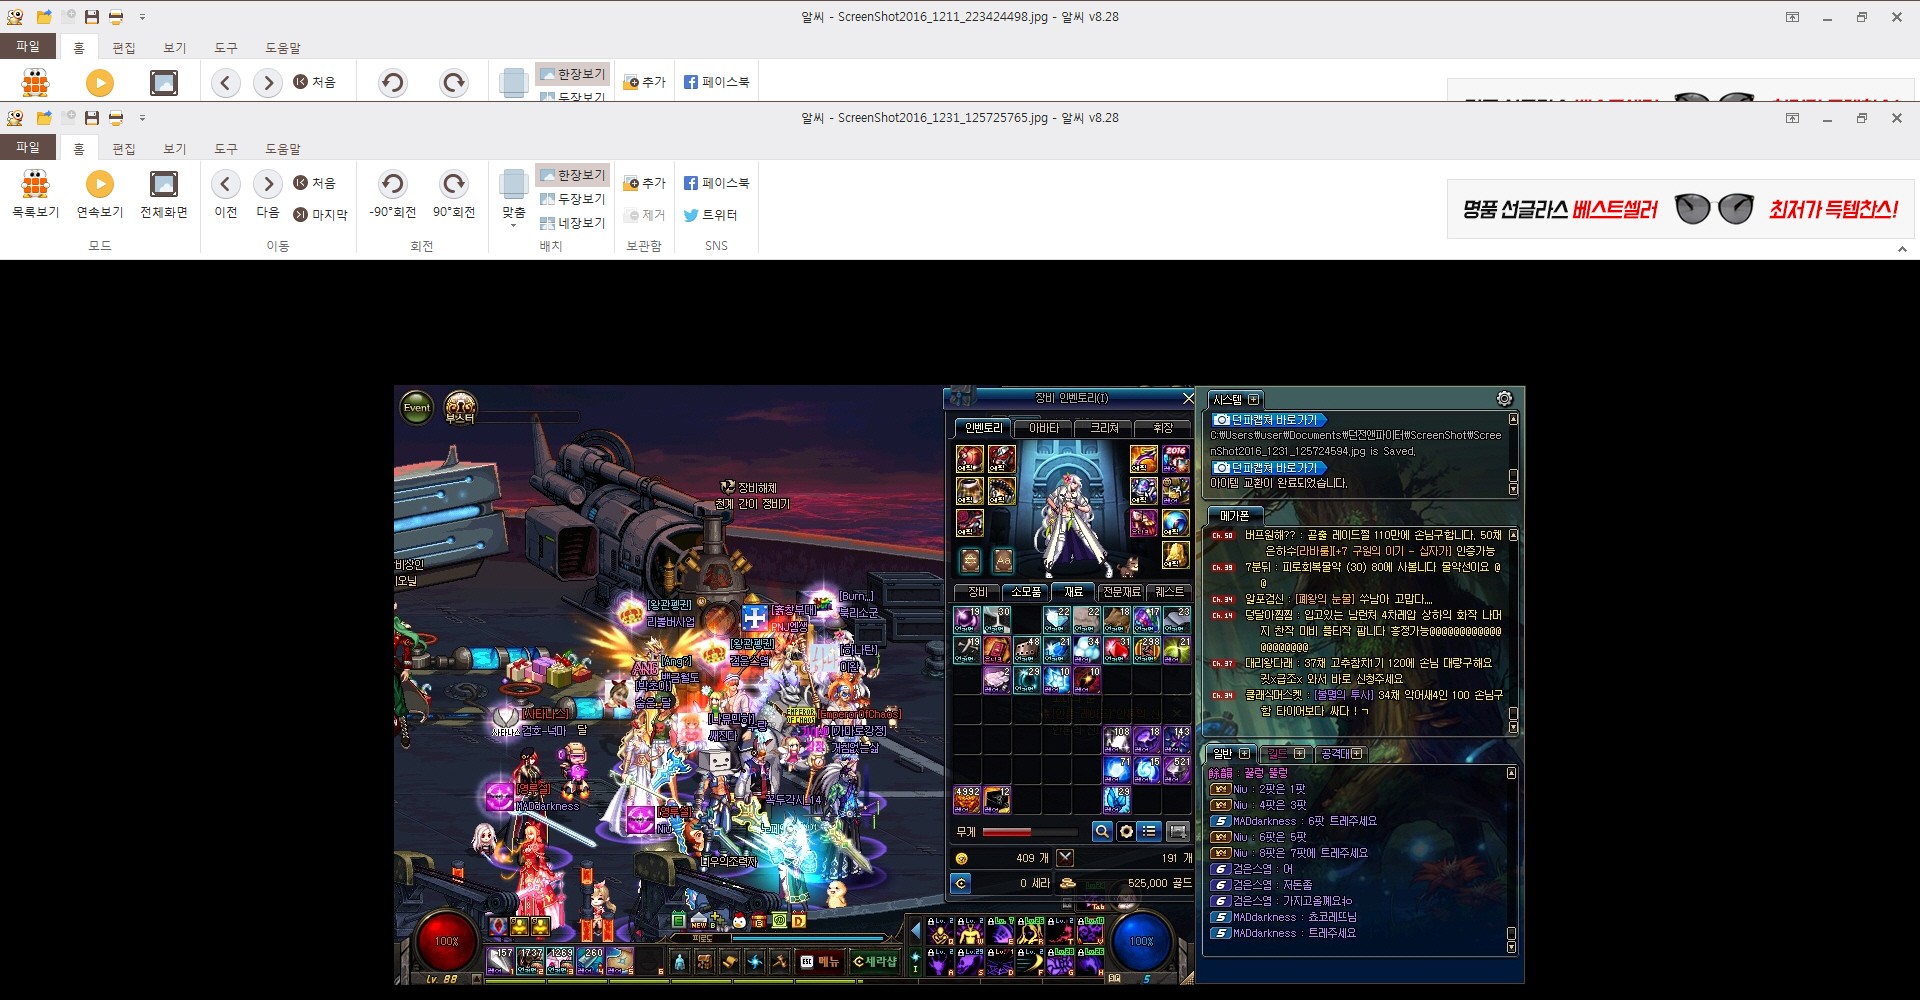Select 두장보기 two-page view
This screenshot has width=1920, height=1000.
(573, 199)
